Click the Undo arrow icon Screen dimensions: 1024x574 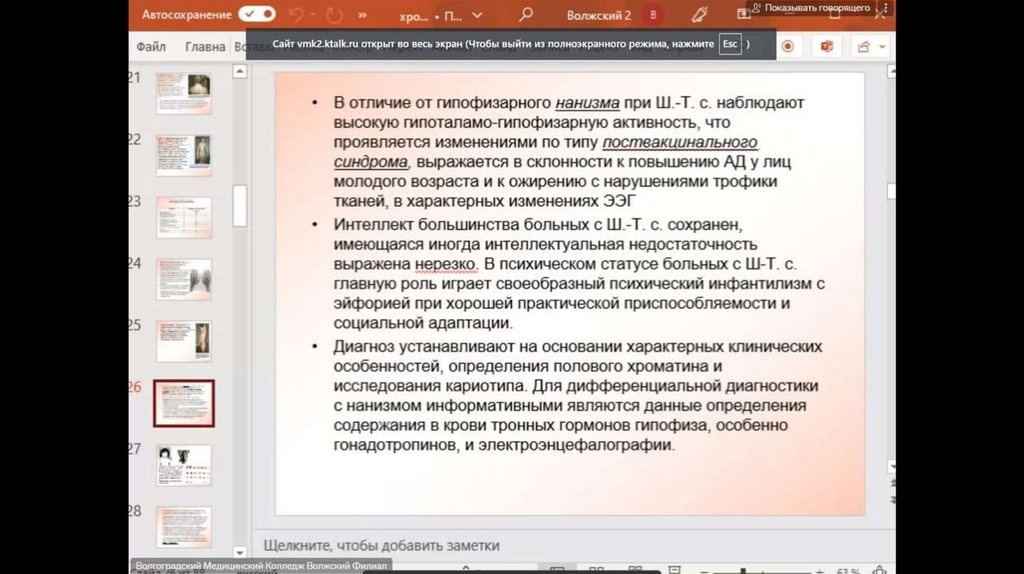pyautogui.click(x=296, y=15)
